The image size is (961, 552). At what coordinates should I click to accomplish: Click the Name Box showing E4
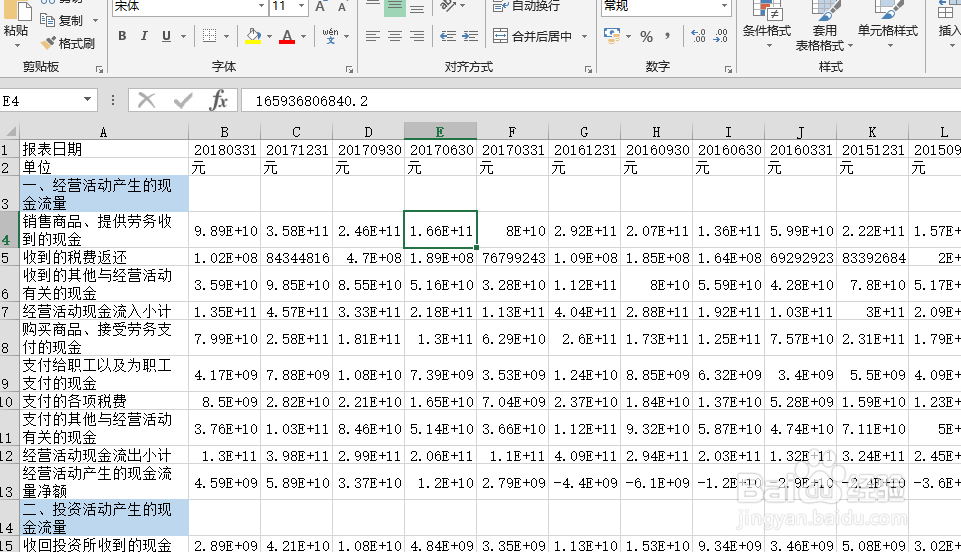point(40,100)
